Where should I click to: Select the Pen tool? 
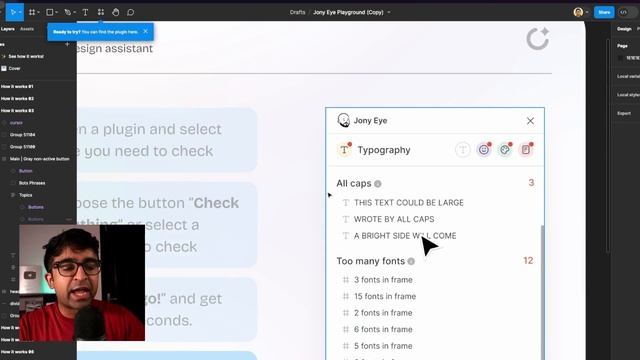tap(67, 12)
